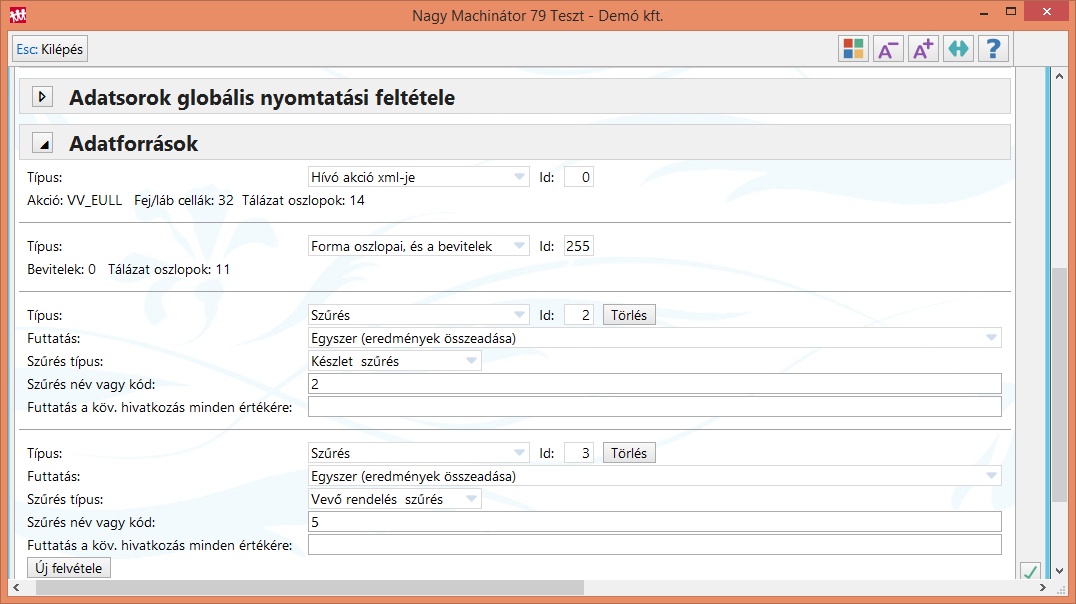Click the four-colored squares theme icon
Viewport: 1076px width, 604px height.
click(853, 49)
